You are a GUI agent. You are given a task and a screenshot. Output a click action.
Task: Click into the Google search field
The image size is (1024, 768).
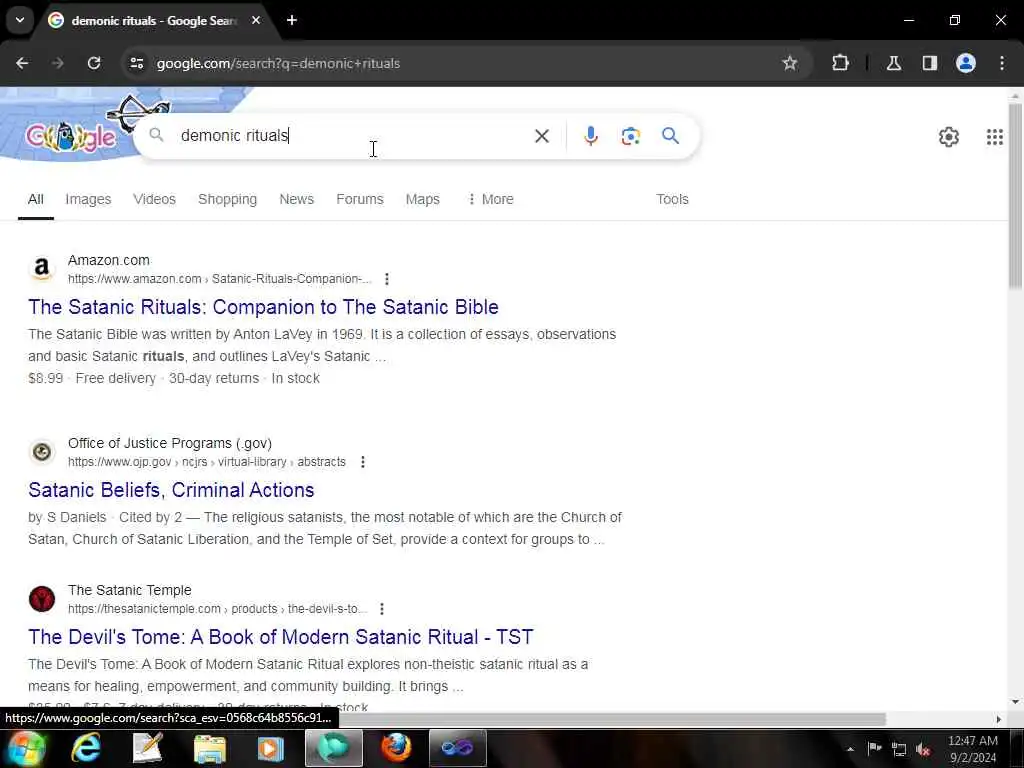click(353, 136)
